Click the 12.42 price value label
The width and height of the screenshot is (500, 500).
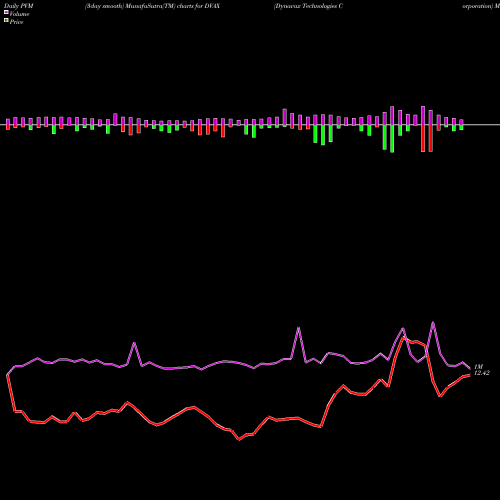(482, 373)
